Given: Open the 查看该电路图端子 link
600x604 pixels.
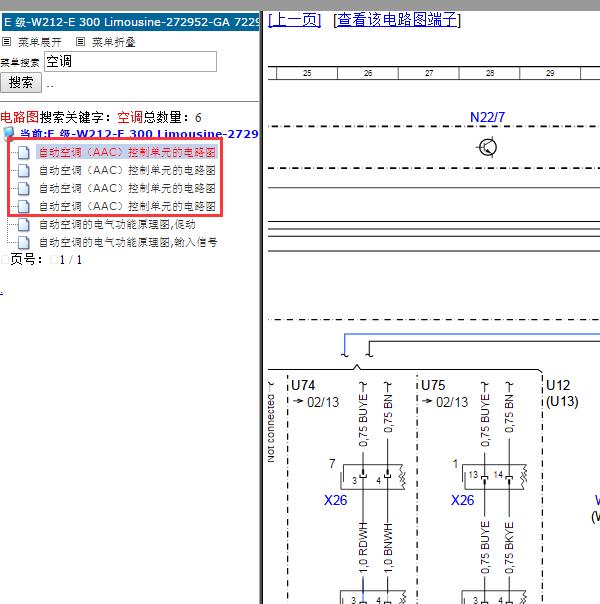Looking at the screenshot, I should coord(397,20).
